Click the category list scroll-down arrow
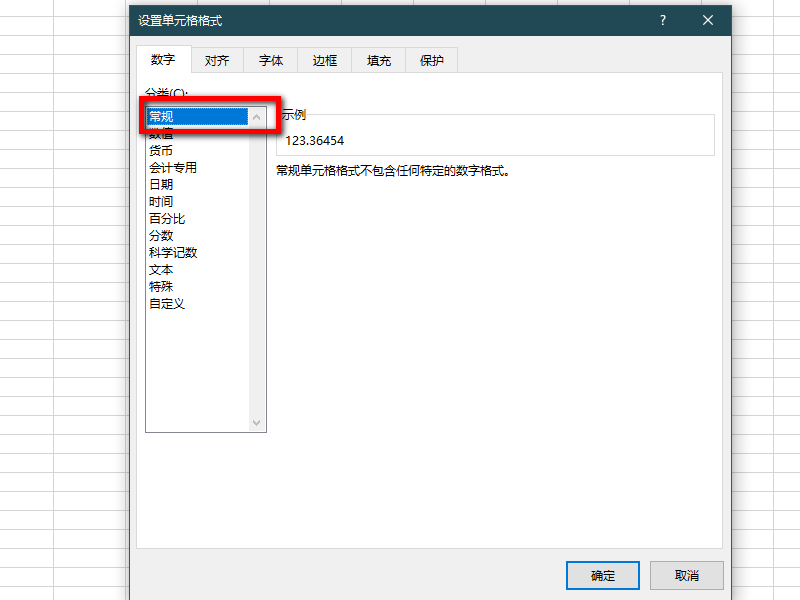The image size is (800, 600). [x=257, y=422]
